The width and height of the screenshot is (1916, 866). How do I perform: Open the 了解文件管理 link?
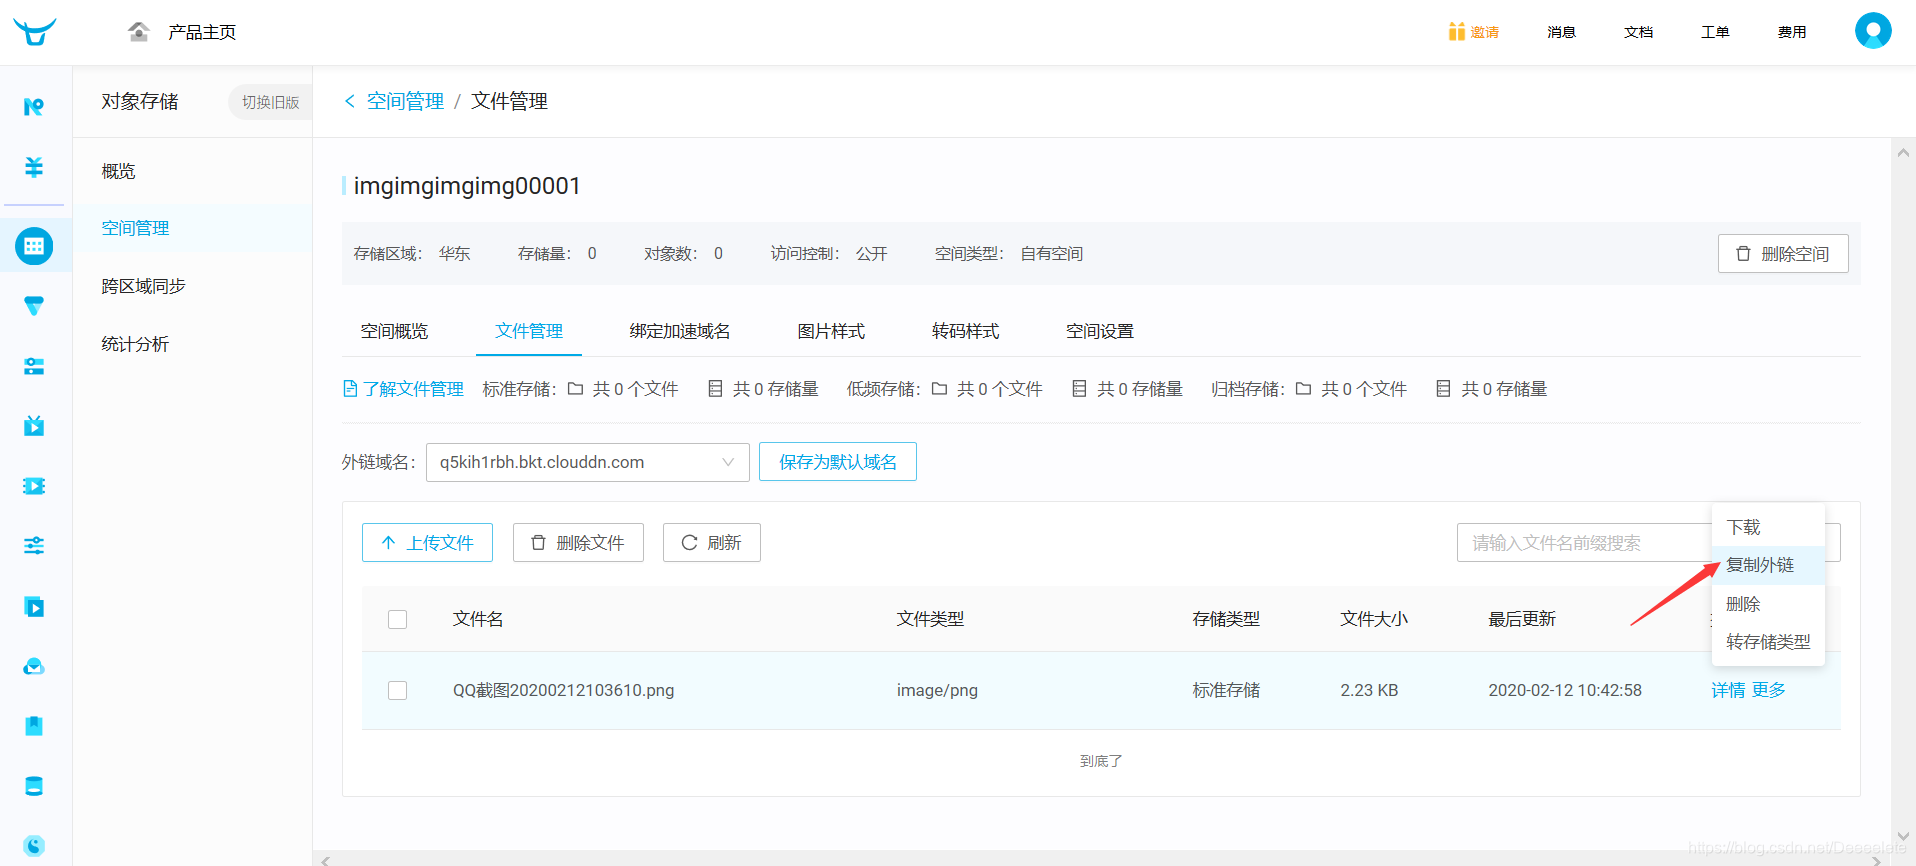point(413,389)
